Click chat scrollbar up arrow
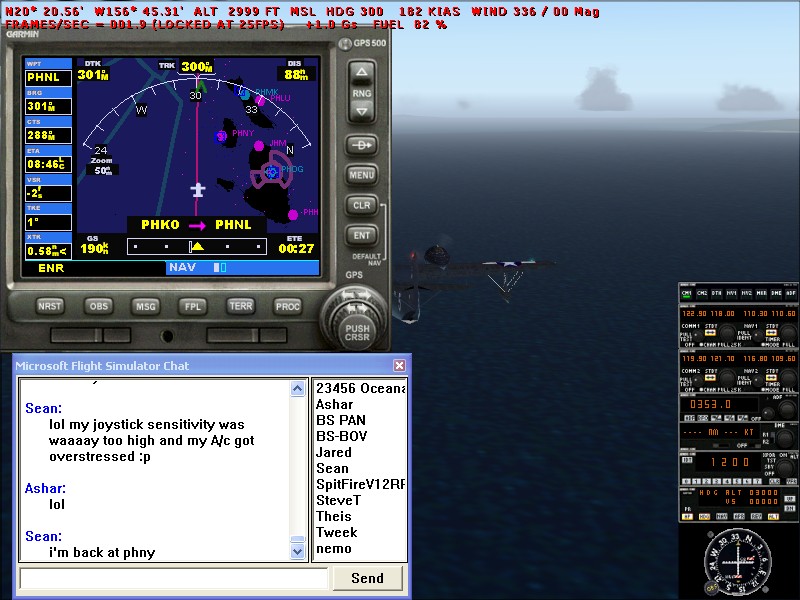 click(x=297, y=389)
